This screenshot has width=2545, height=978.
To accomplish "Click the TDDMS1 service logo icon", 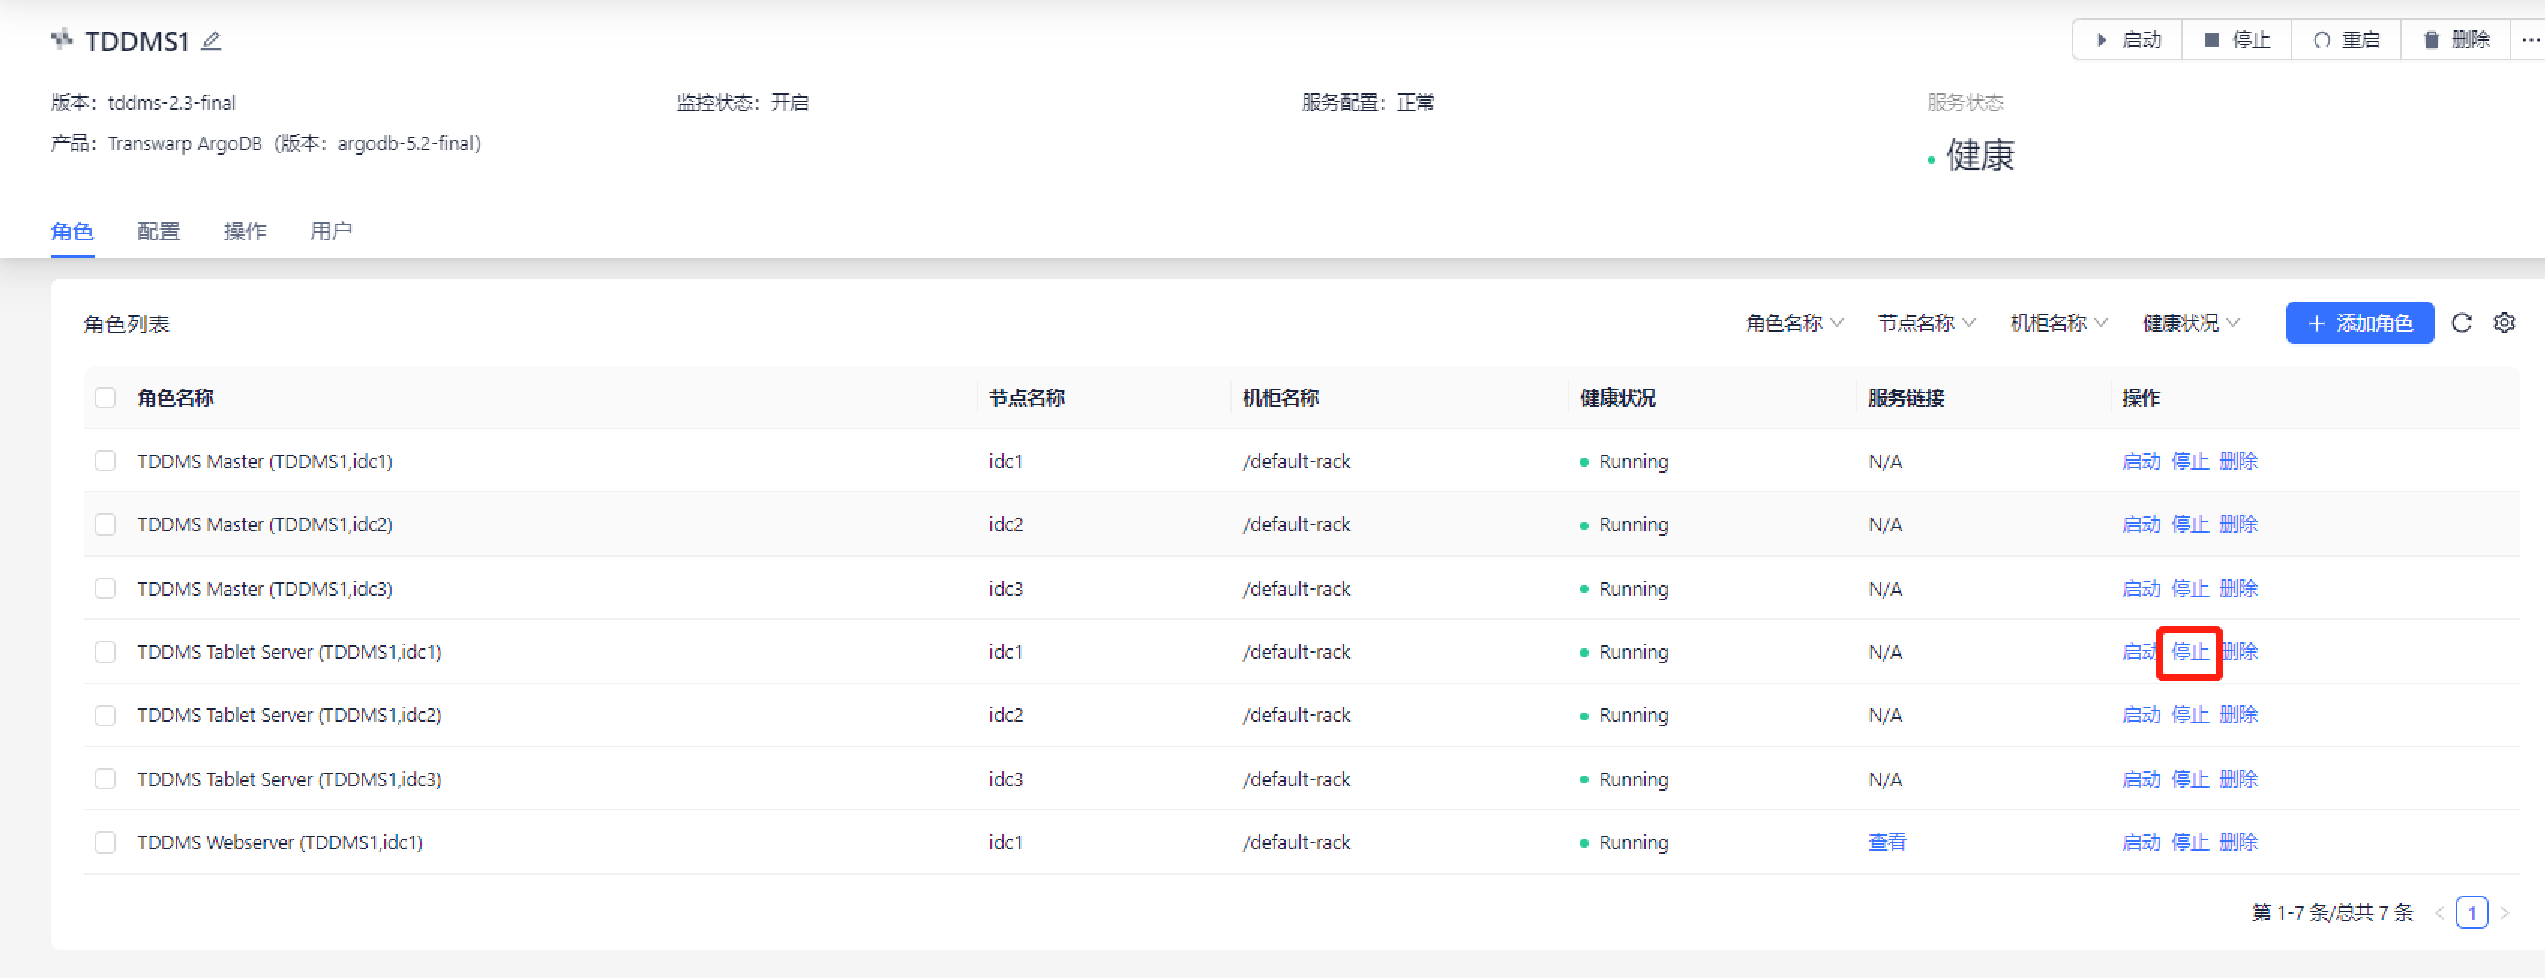I will tap(62, 39).
